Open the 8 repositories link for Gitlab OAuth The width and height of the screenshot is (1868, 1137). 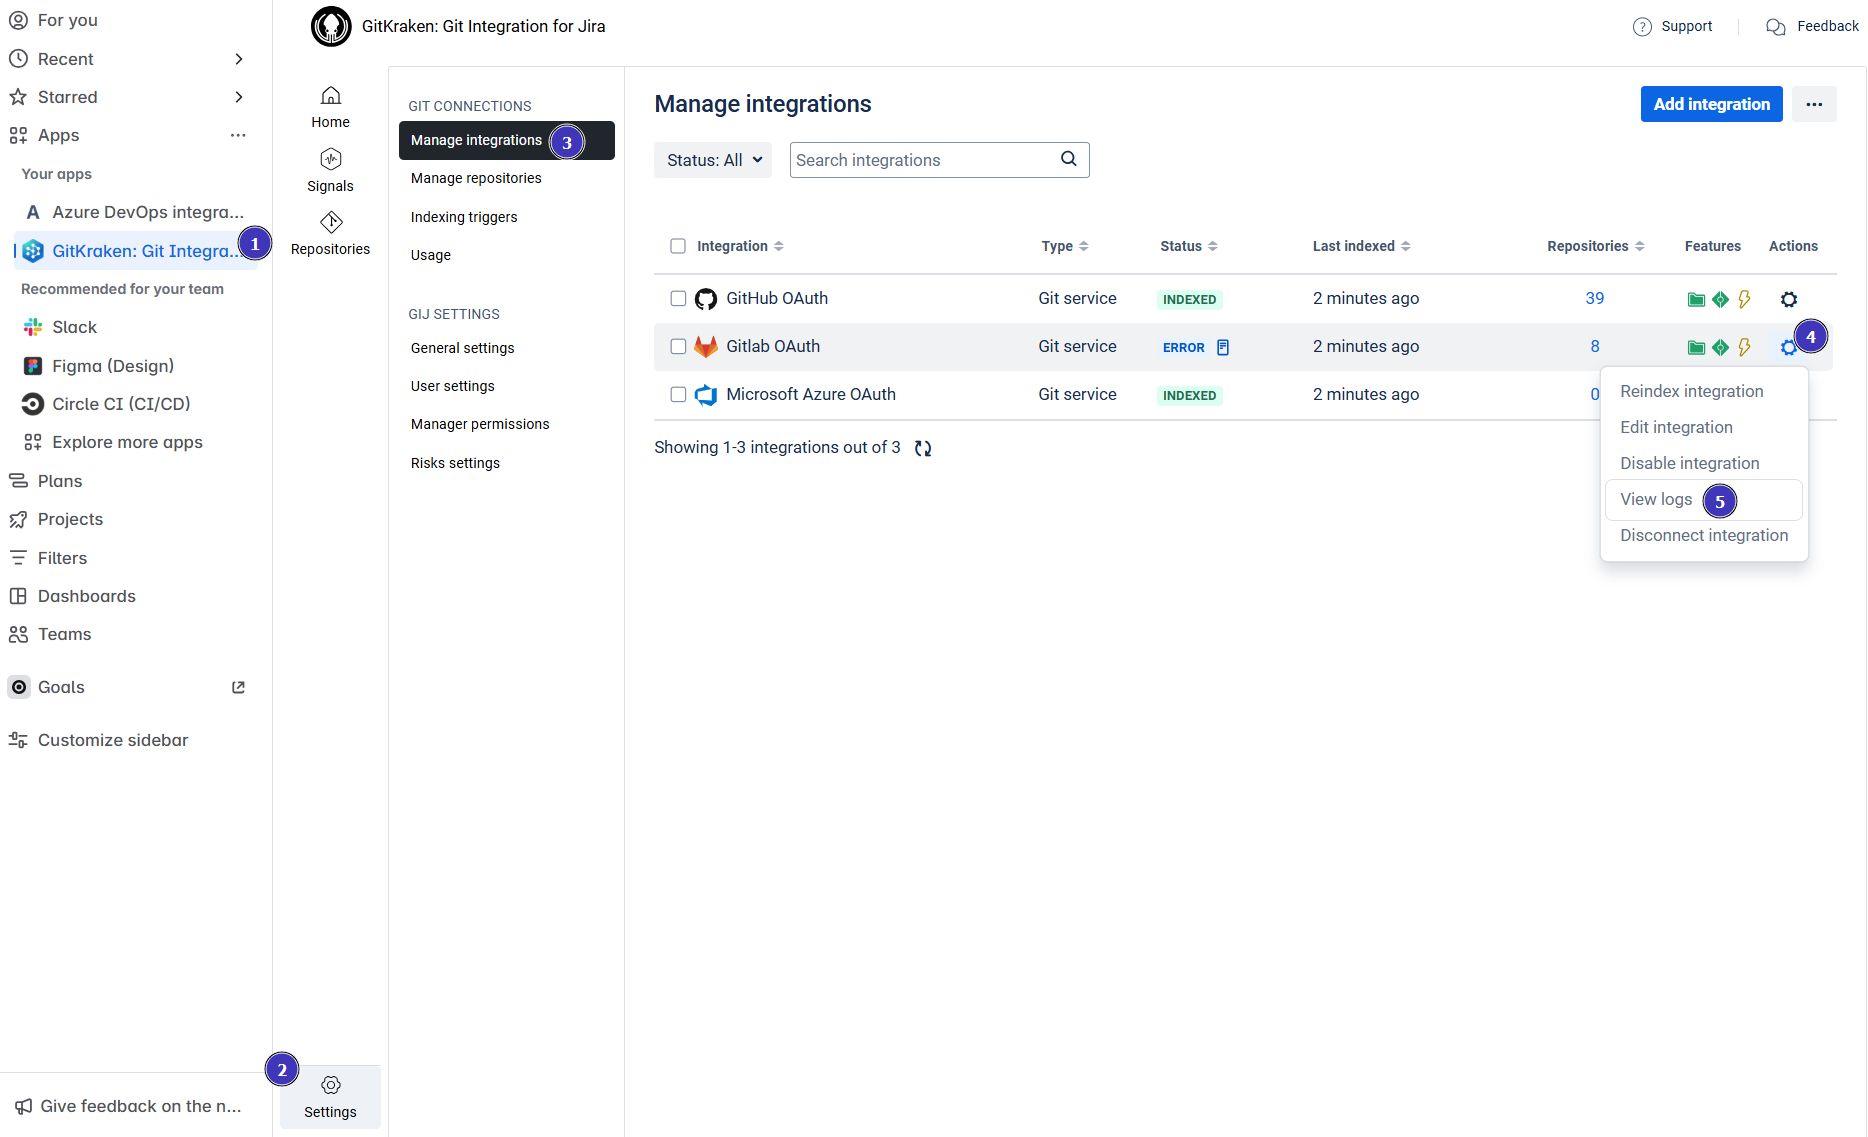(x=1594, y=346)
